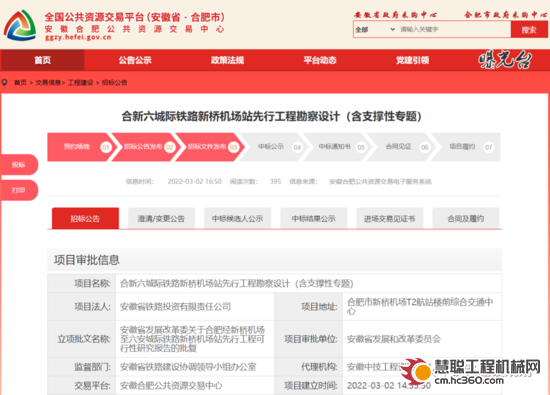Switch to the 中标结果公示 tab
Image resolution: width=550 pixels, height=395 pixels.
(314, 219)
